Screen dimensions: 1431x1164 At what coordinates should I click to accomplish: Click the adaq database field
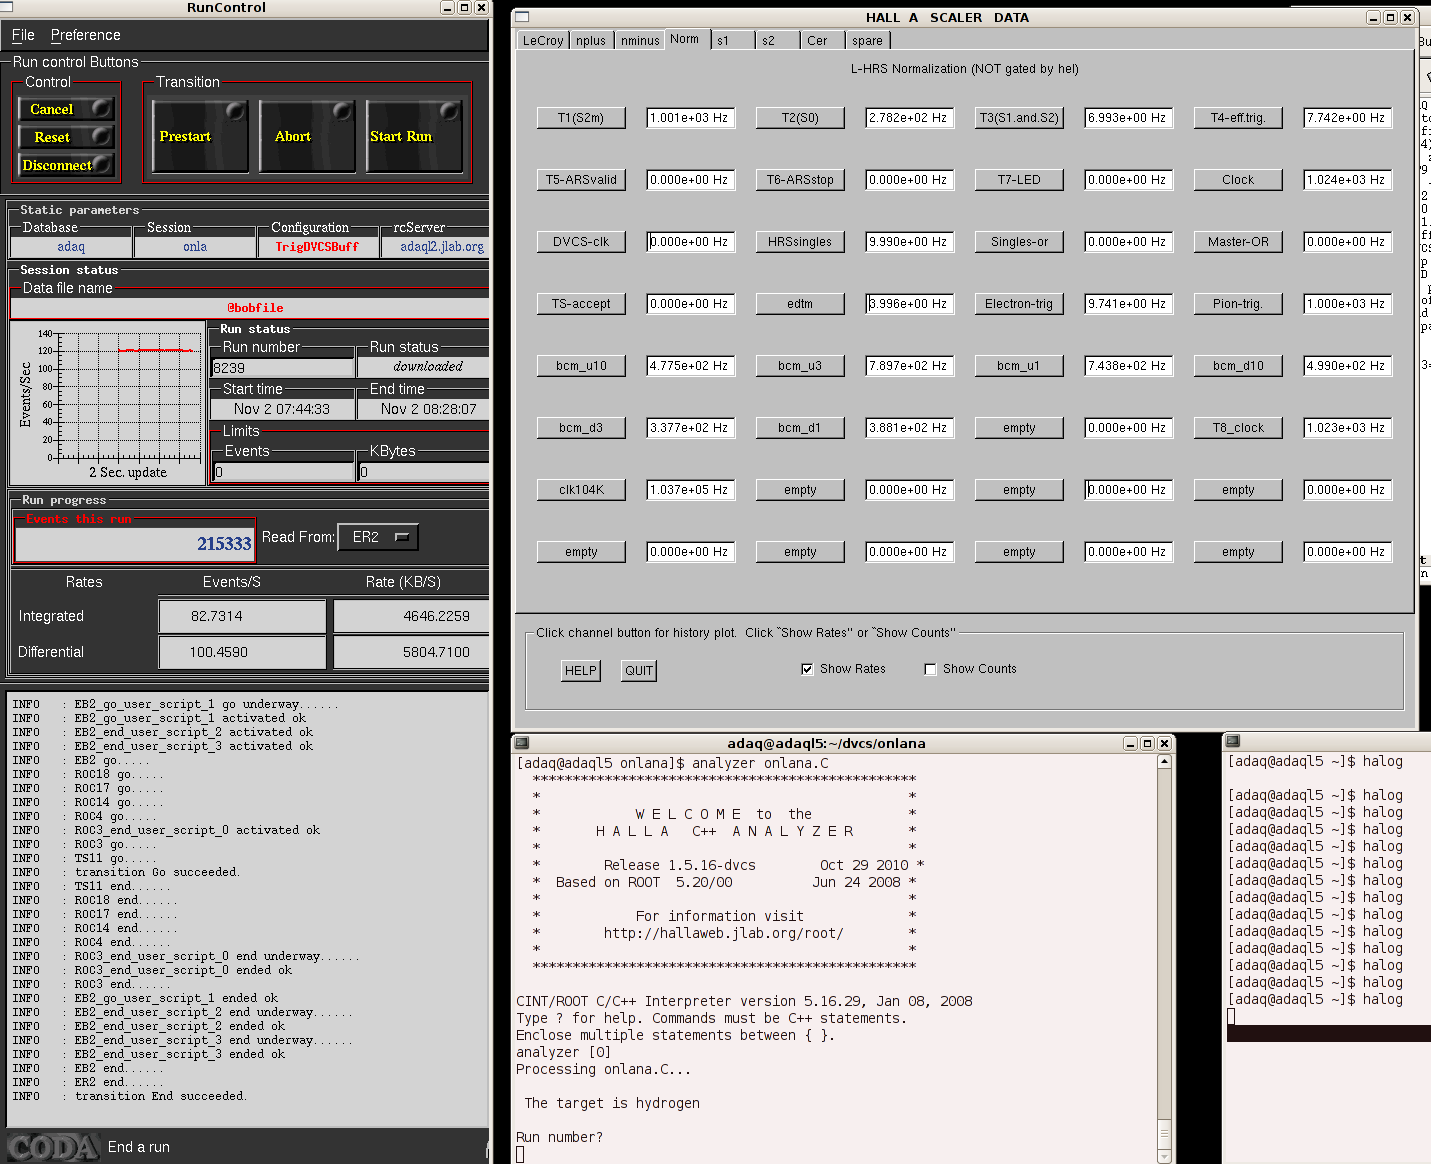[71, 247]
